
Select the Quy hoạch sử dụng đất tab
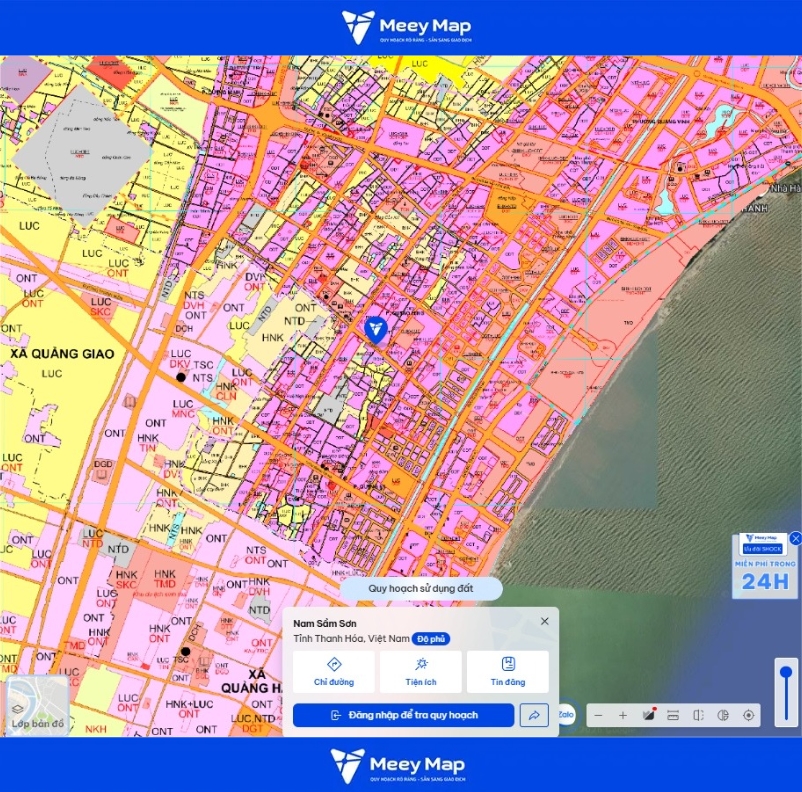[420, 588]
